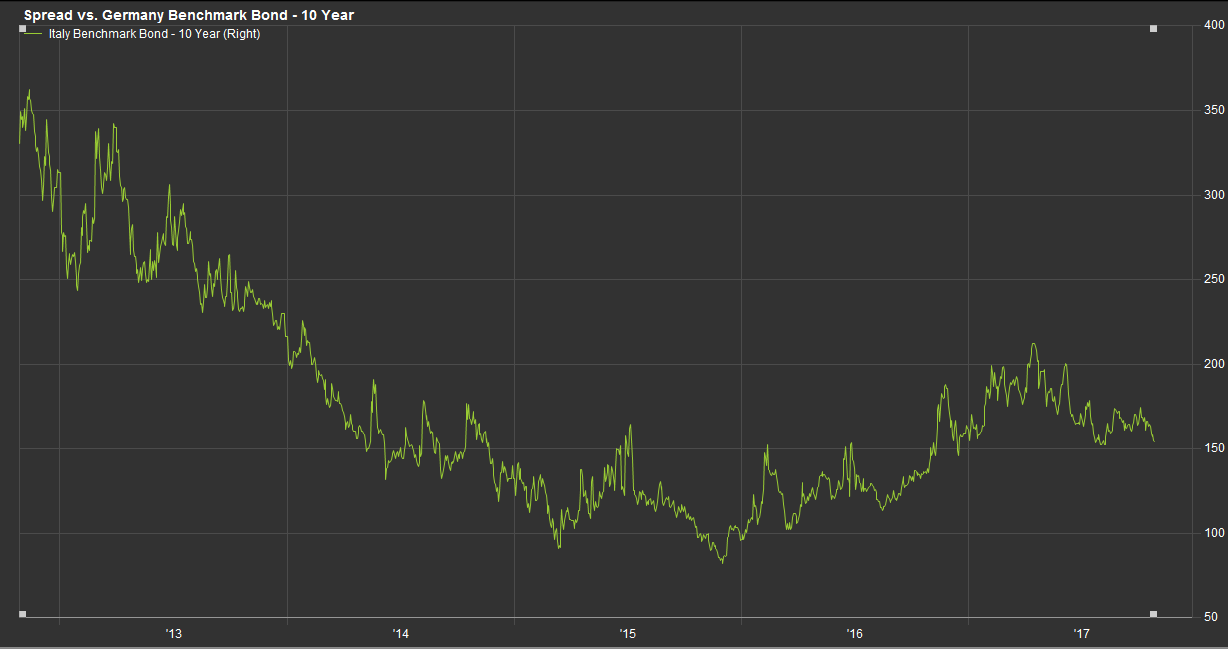The height and width of the screenshot is (649, 1228).
Task: Click the chart title "Spread vs. Germany Benchmark Bond - 10 Year"
Action: [x=189, y=15]
